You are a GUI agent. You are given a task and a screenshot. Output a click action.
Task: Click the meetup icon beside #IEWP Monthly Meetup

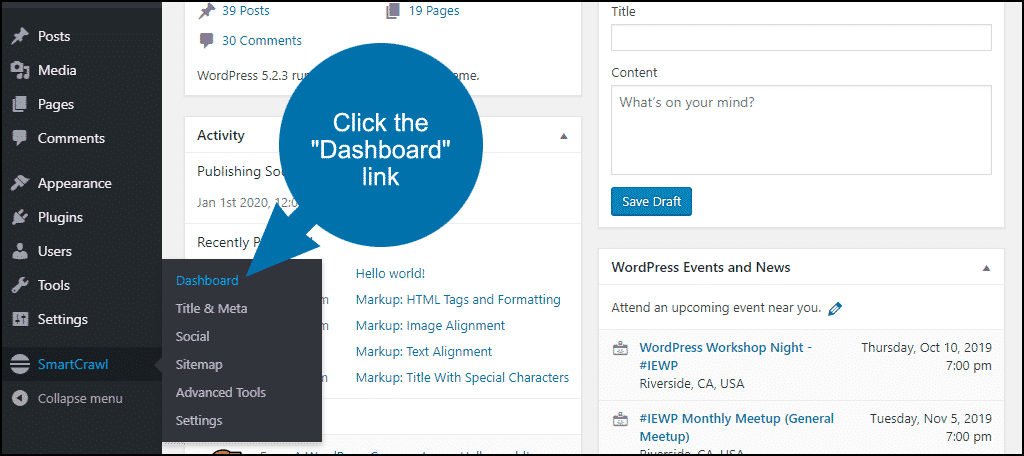click(620, 419)
